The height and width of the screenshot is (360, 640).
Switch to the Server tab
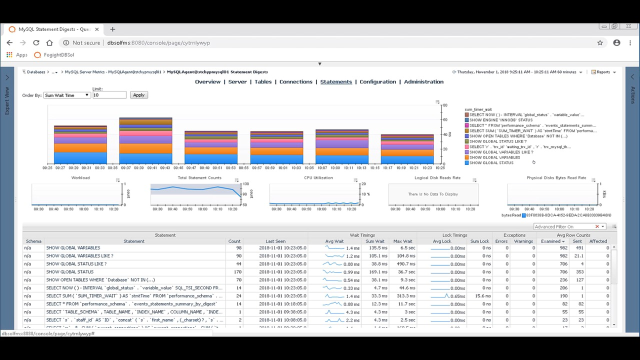tap(237, 82)
